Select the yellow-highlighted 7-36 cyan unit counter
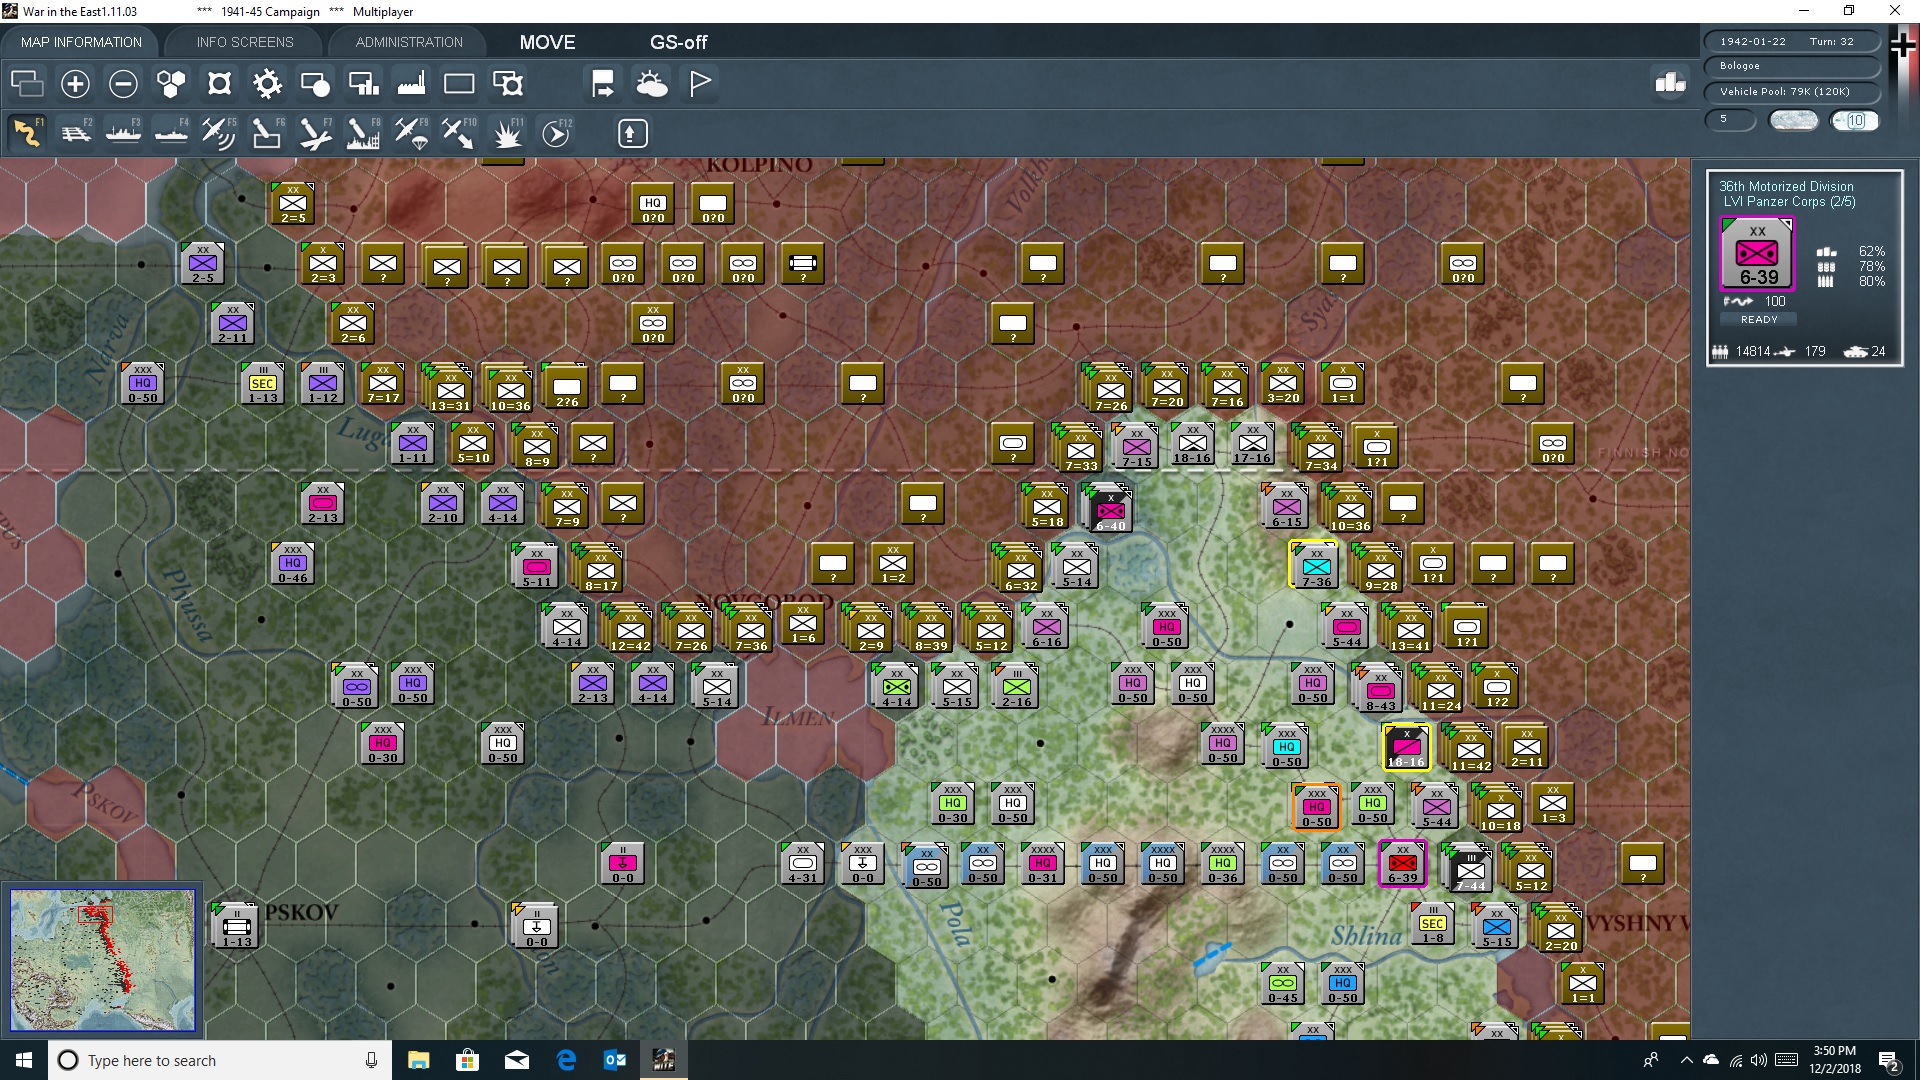This screenshot has width=1920, height=1080. (x=1315, y=565)
